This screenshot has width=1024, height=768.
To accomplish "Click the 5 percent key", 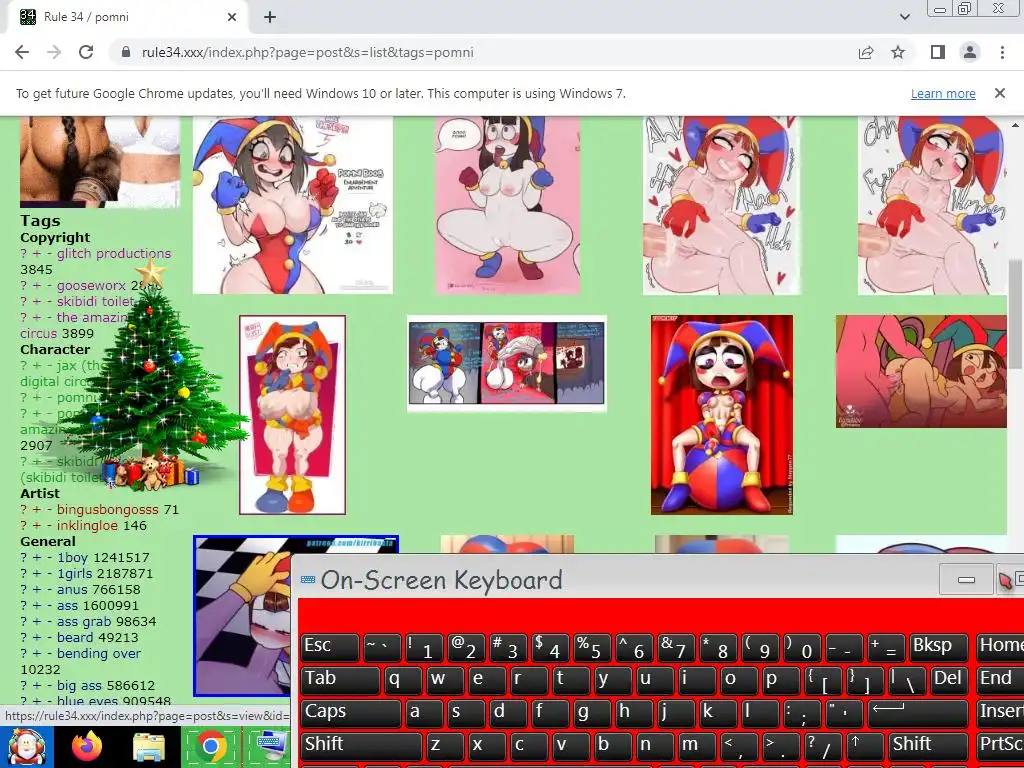I will [592, 647].
